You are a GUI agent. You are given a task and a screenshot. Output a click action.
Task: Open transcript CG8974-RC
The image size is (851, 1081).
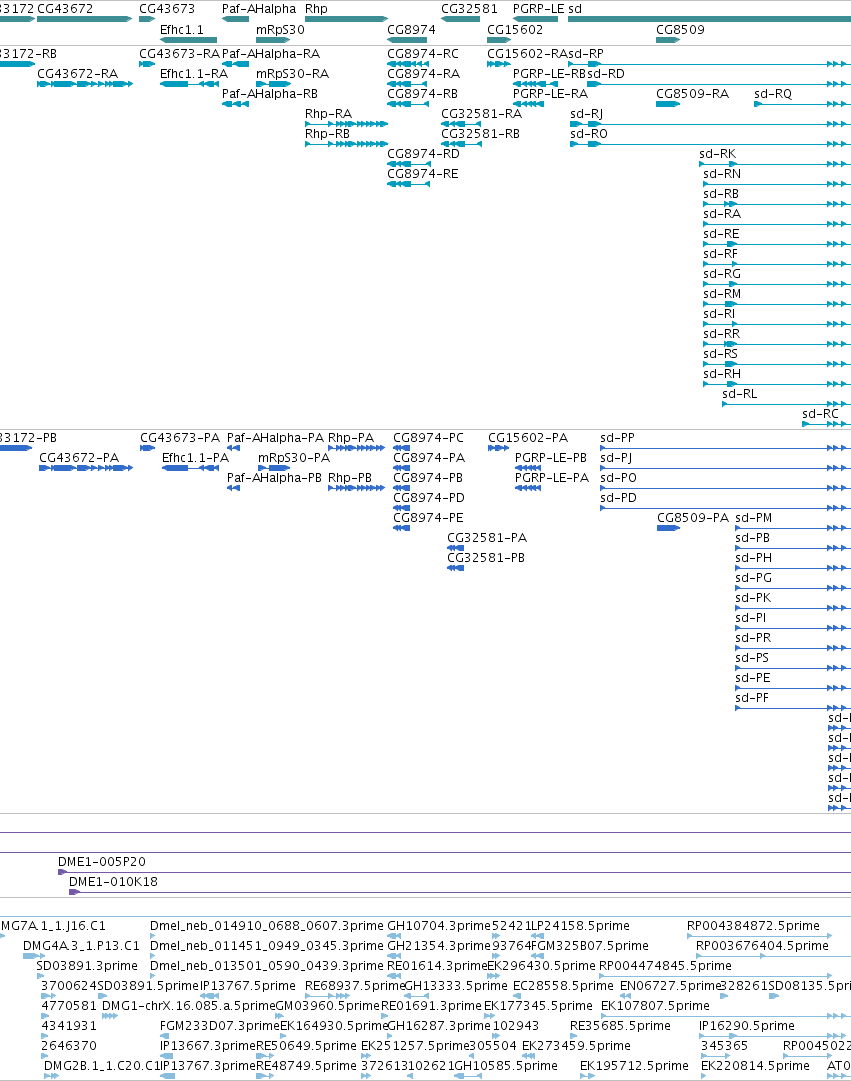point(423,54)
